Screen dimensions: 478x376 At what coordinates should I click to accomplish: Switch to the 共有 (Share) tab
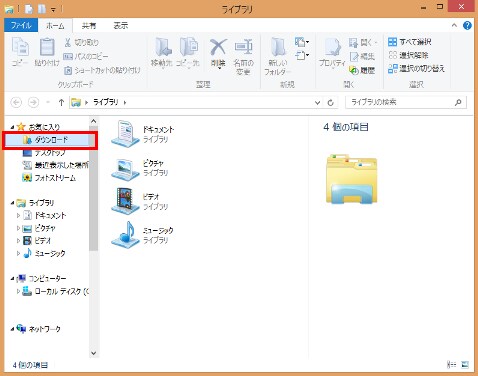coord(89,26)
